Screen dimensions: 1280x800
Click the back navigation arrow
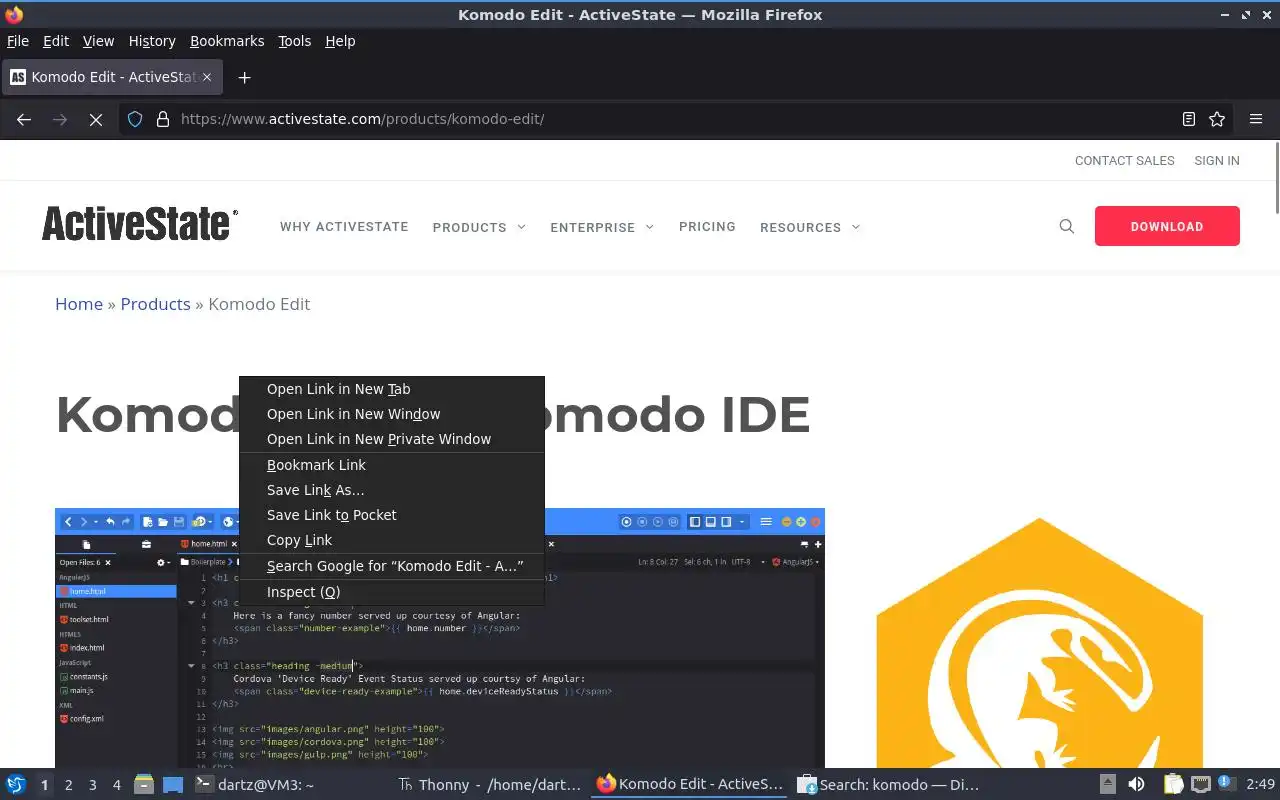coord(24,119)
